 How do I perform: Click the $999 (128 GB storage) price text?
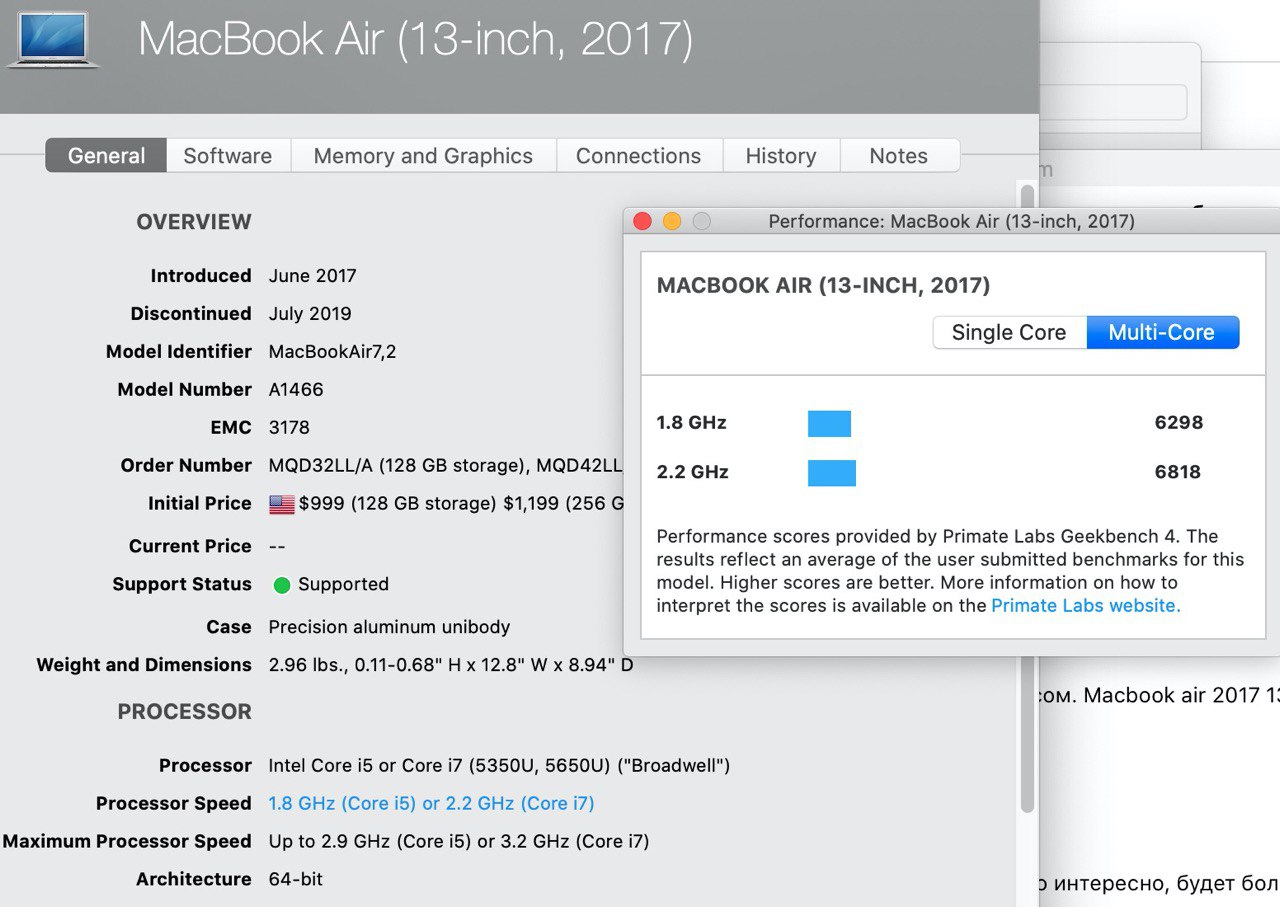click(x=398, y=504)
